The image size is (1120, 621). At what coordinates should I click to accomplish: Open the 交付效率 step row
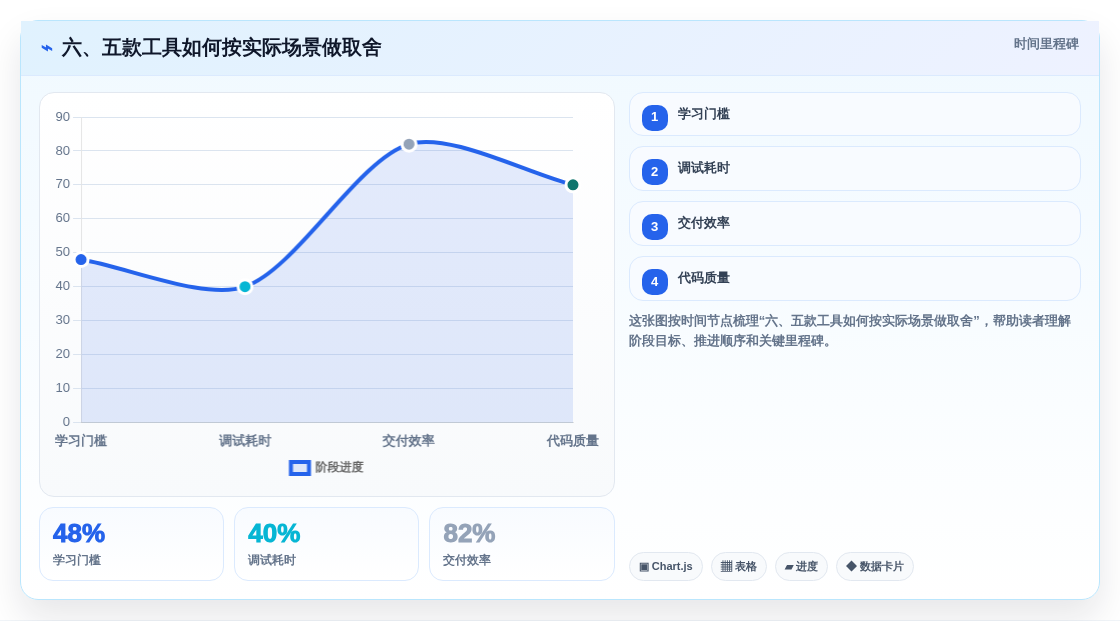click(x=854, y=224)
